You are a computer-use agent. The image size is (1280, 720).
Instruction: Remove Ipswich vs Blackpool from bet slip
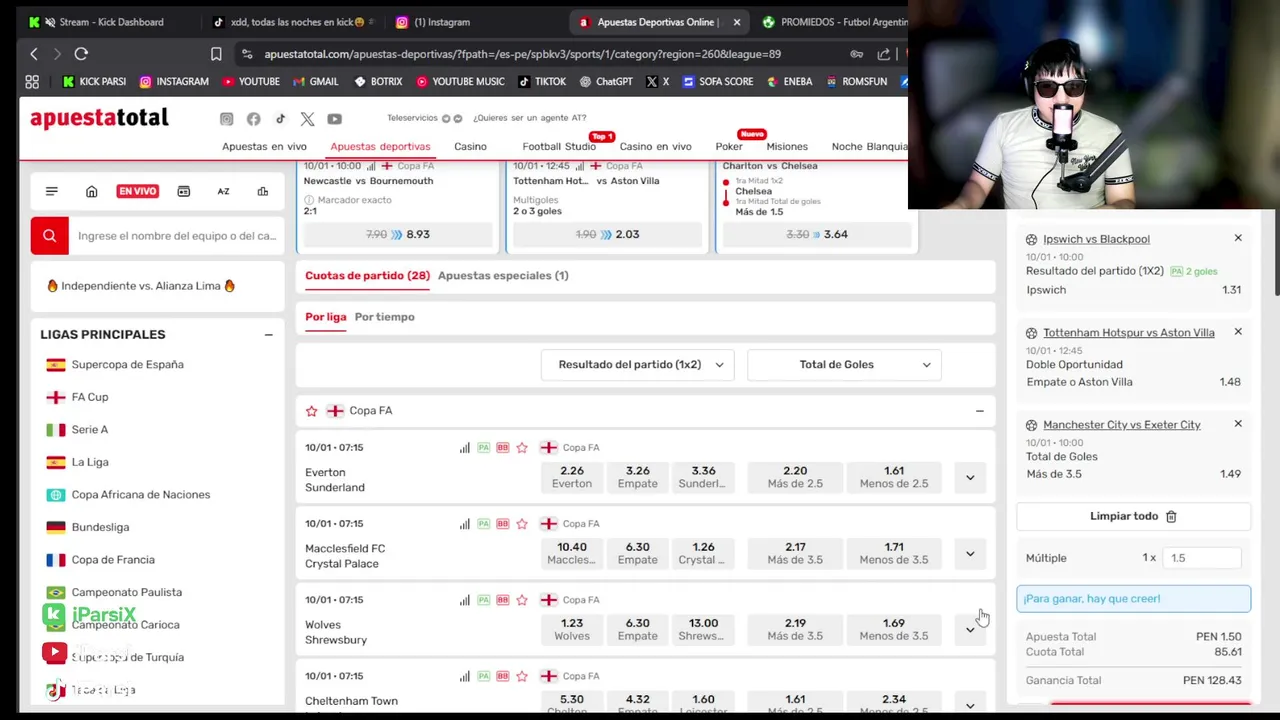click(x=1238, y=239)
